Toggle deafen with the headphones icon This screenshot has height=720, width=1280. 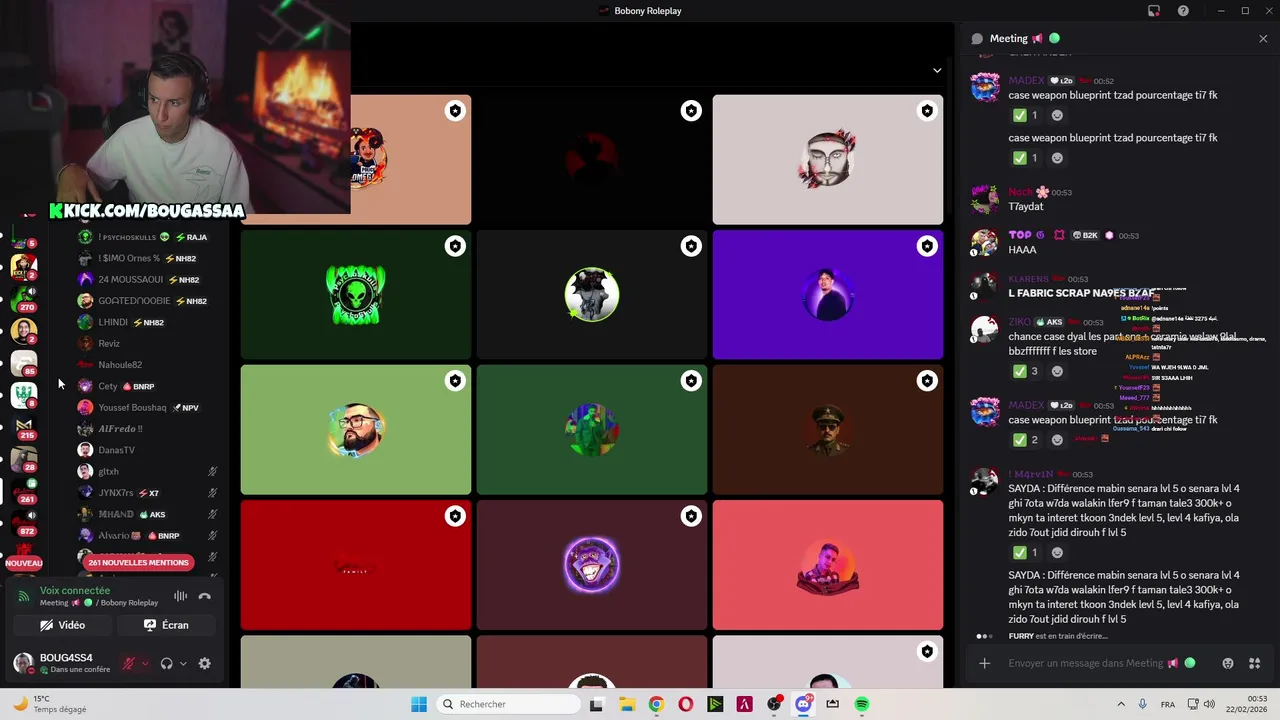click(x=167, y=663)
